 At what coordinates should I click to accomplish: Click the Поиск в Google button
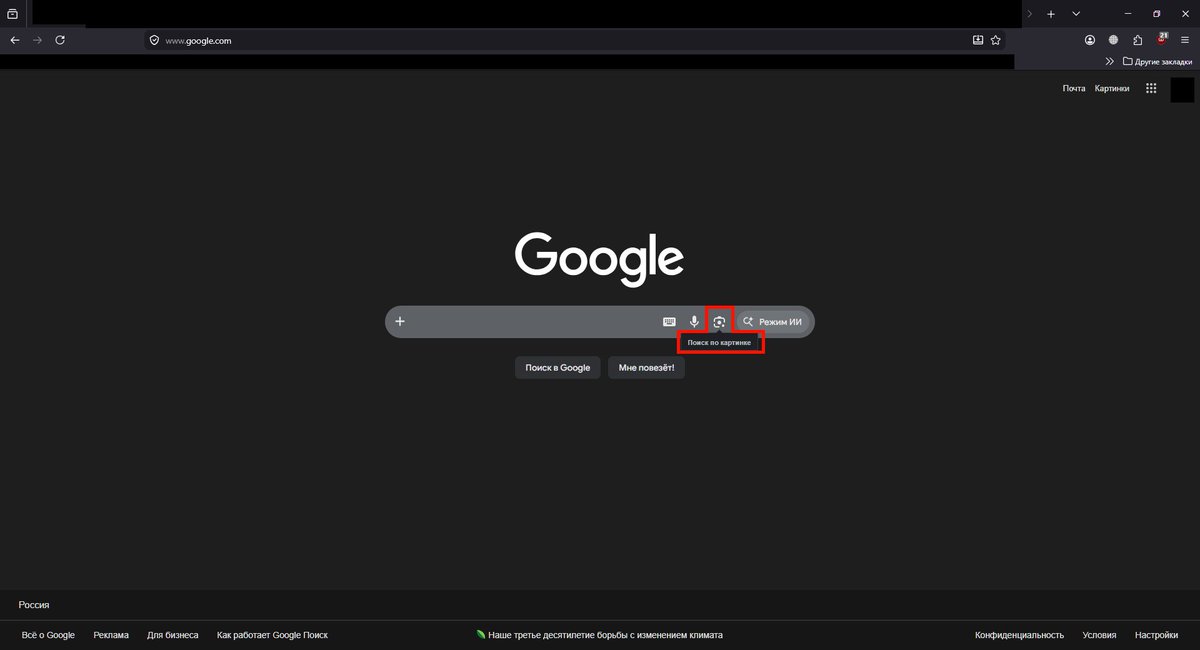(x=558, y=368)
